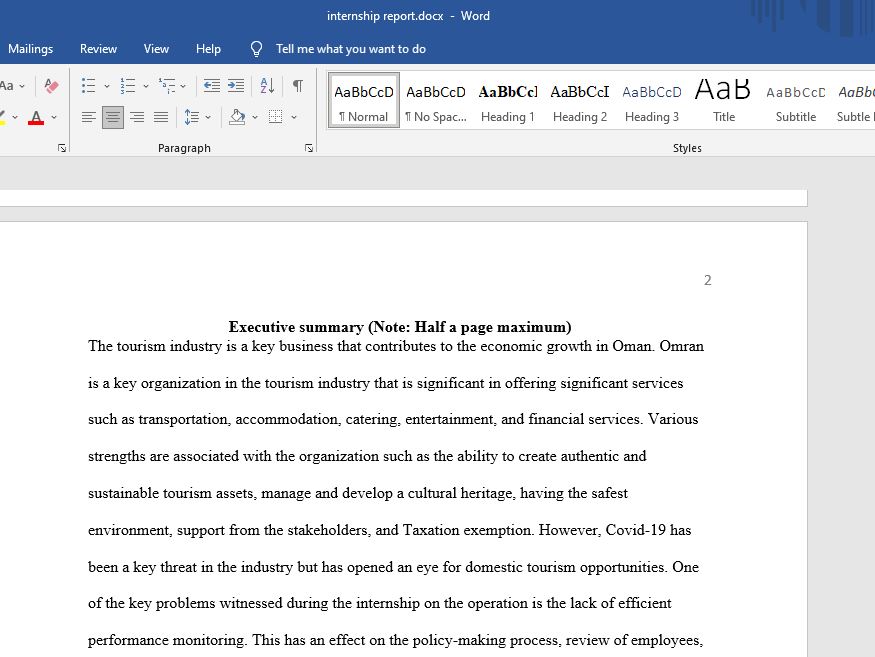Align paragraph text to the right
Viewport: 875px width, 657px height.
pos(137,117)
